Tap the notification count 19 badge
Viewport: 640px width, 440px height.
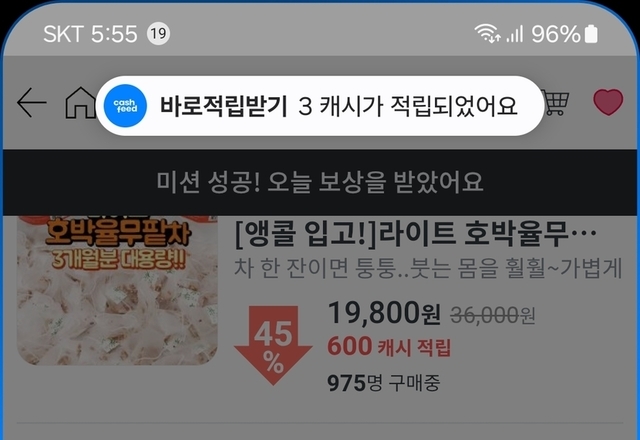click(x=158, y=33)
